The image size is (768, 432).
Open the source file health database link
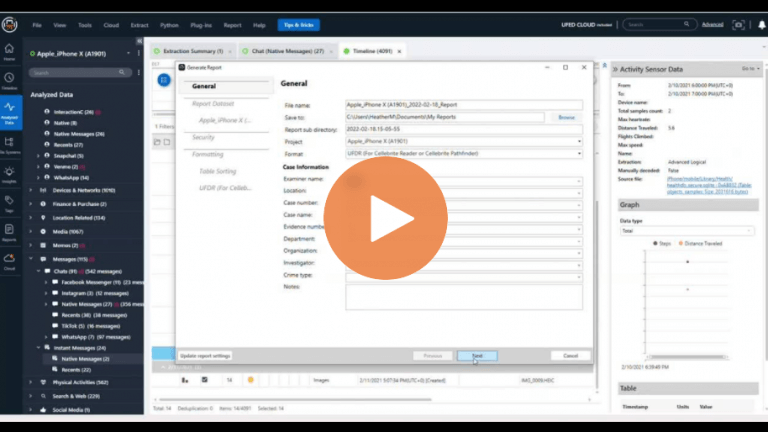(708, 186)
